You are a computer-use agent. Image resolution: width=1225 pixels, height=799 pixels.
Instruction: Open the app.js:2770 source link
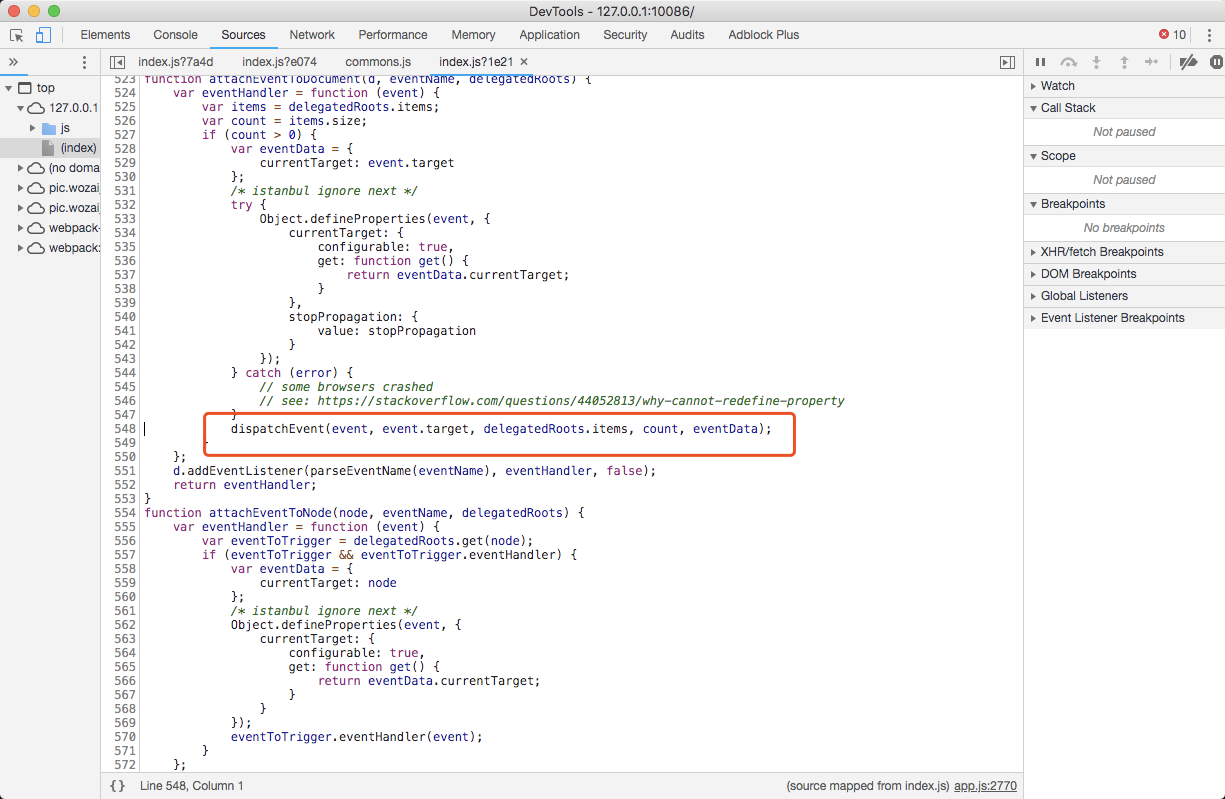(985, 786)
